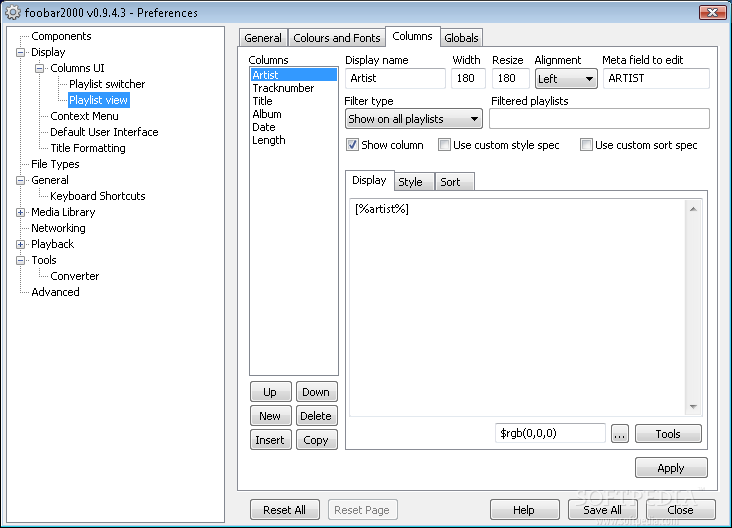The image size is (732, 528).
Task: Expand the Playback tree node
Action: 21,244
